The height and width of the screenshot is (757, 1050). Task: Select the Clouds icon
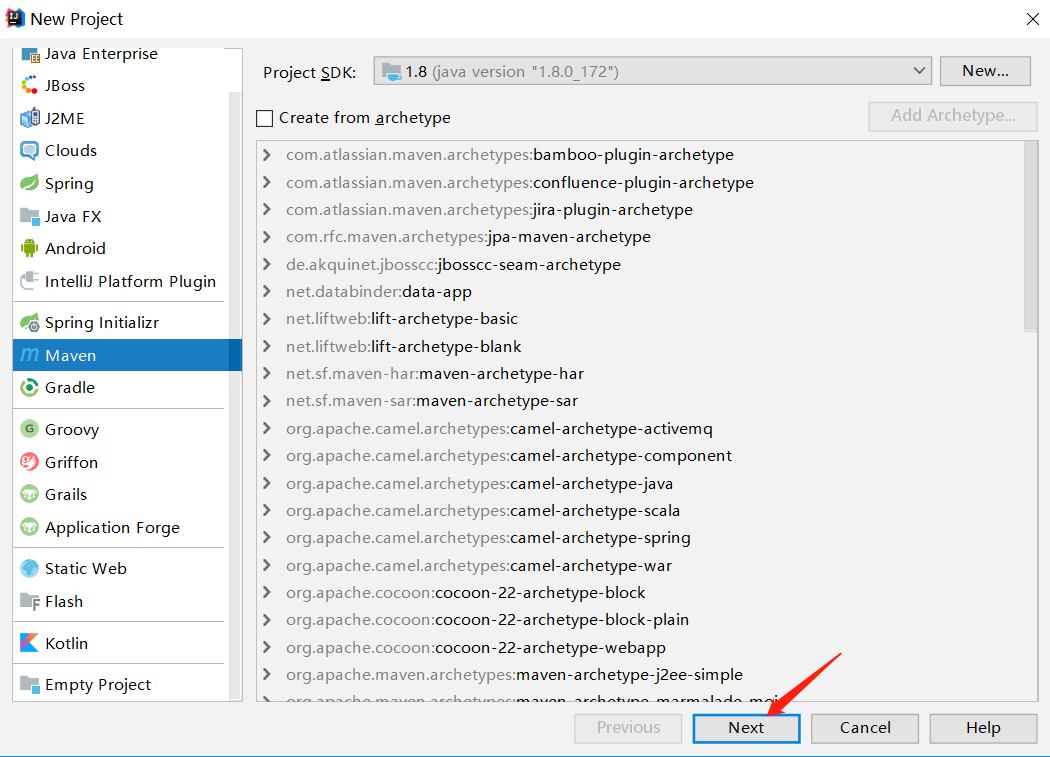click(x=29, y=150)
